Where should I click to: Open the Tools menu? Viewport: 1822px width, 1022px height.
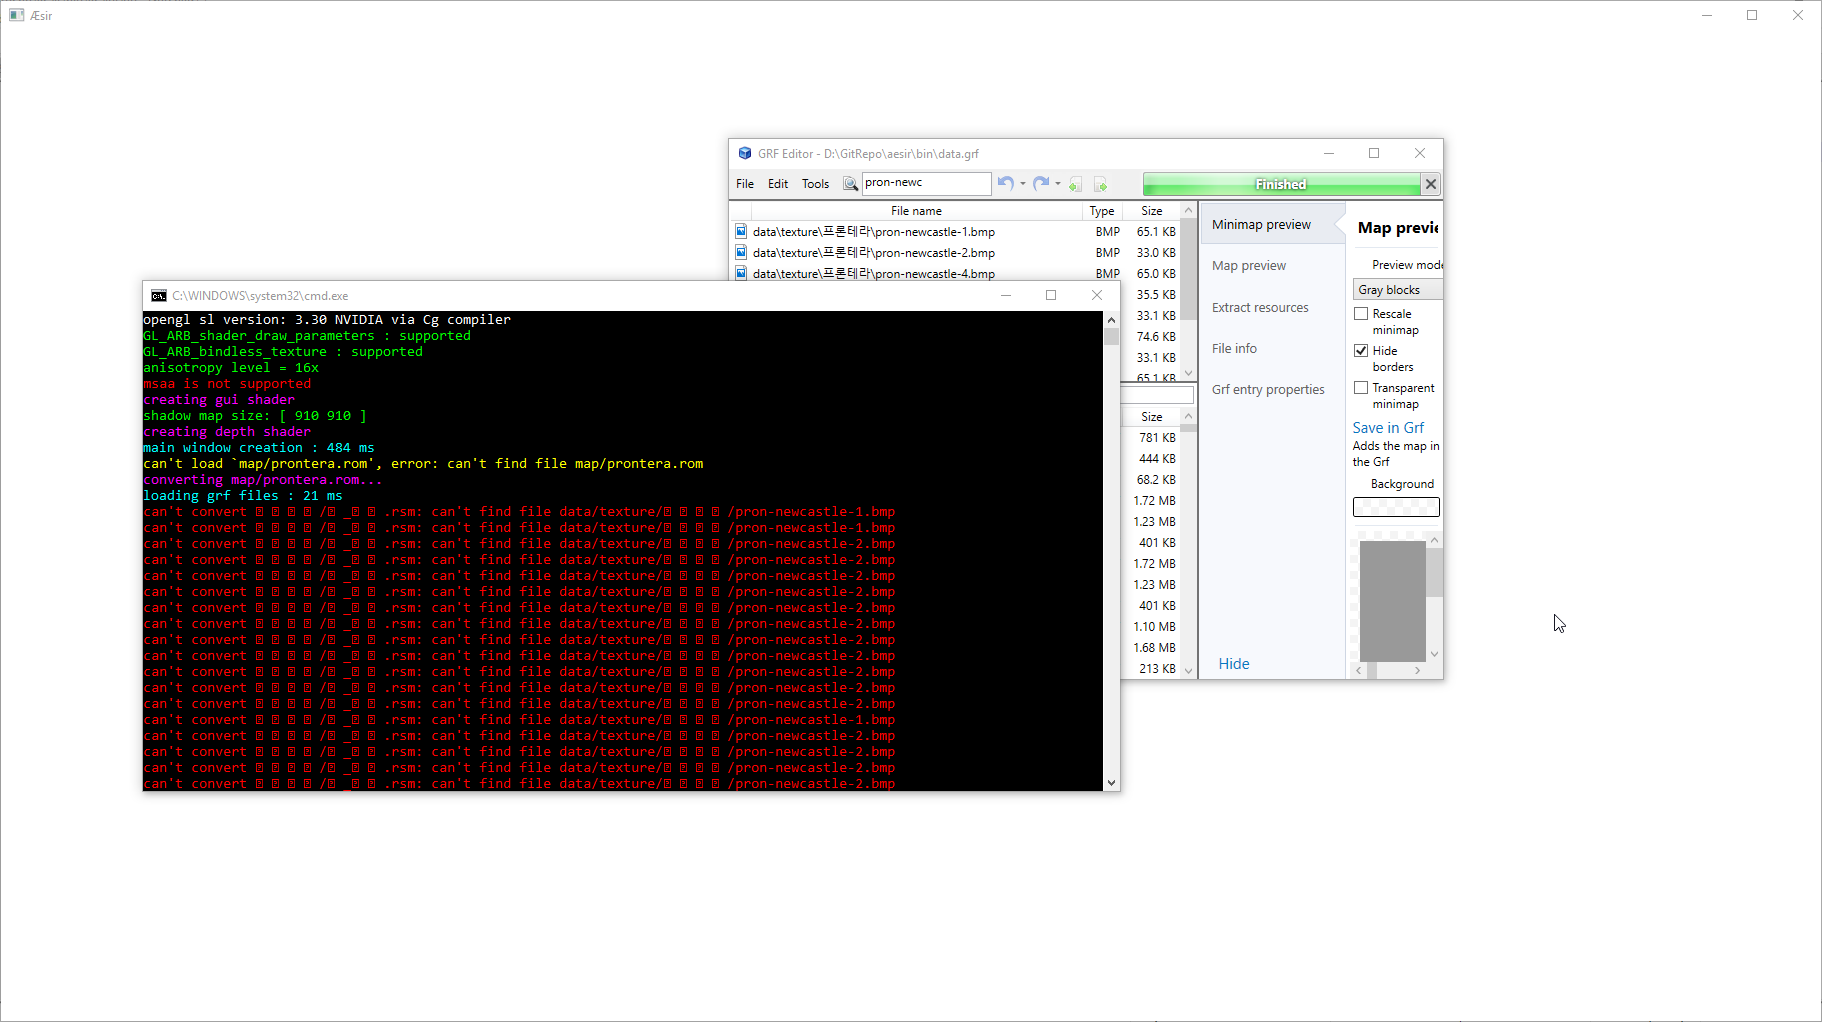point(815,184)
